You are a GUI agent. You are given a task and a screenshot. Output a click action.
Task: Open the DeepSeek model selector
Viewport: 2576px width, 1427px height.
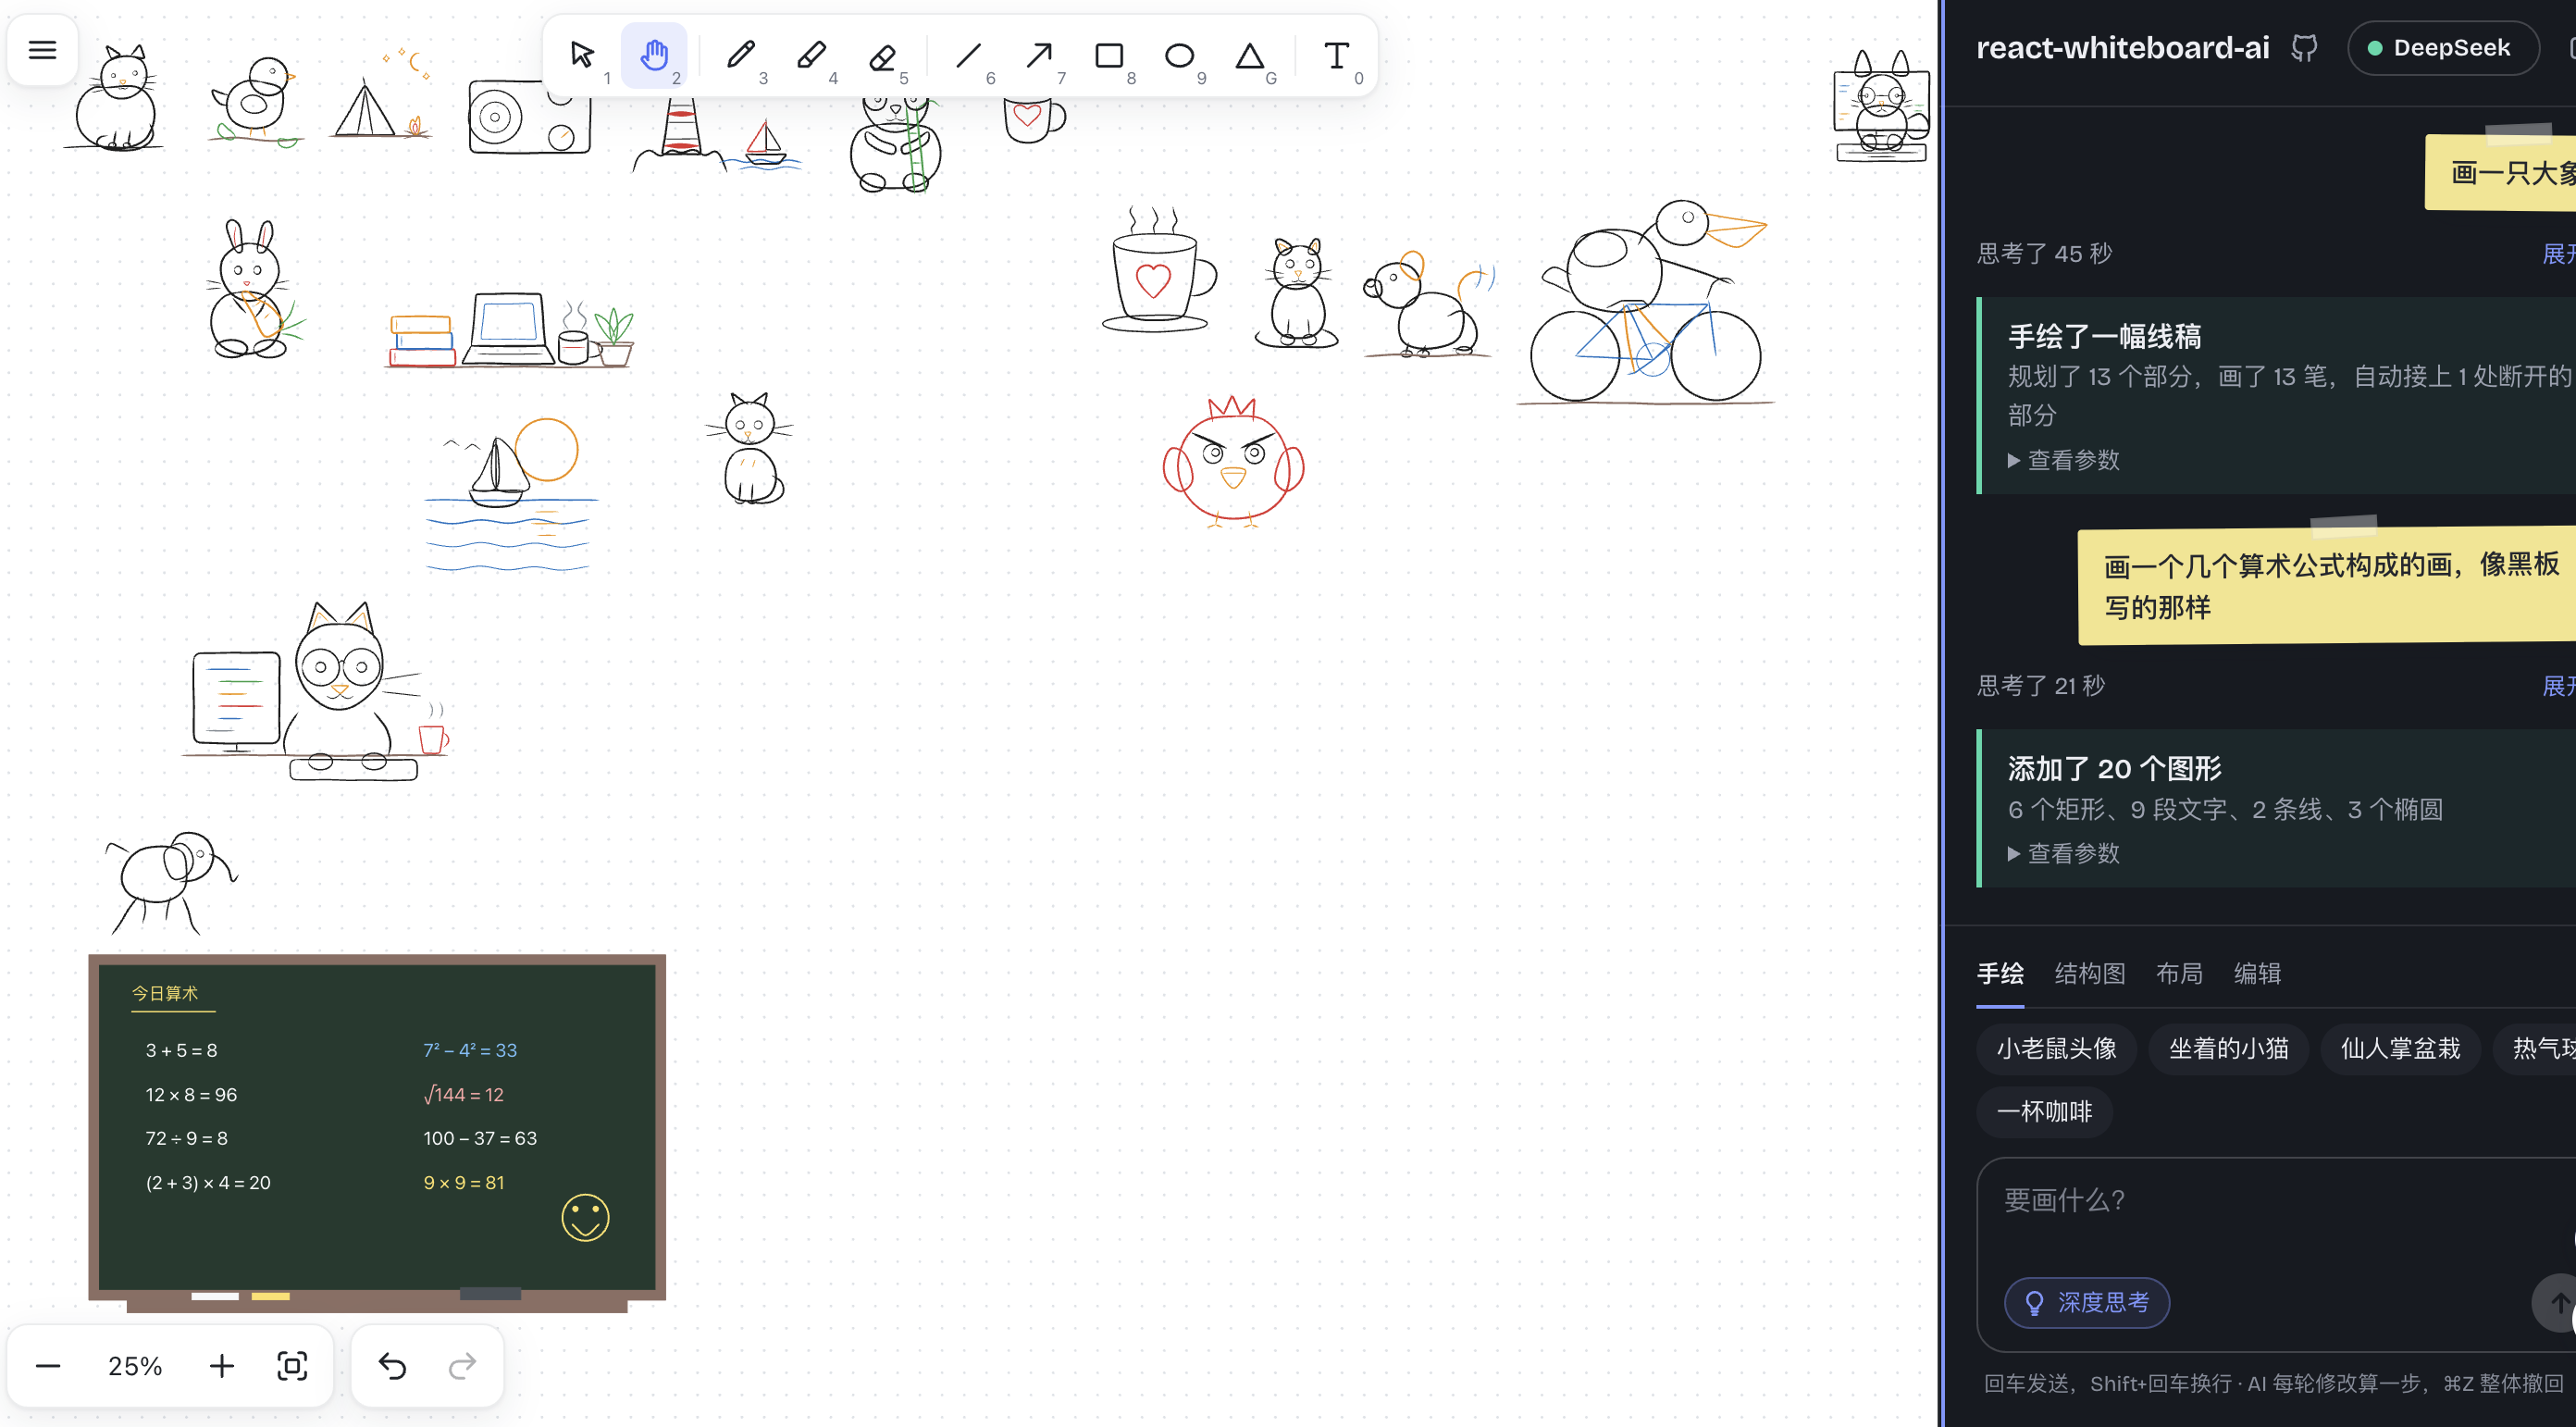click(x=2442, y=48)
